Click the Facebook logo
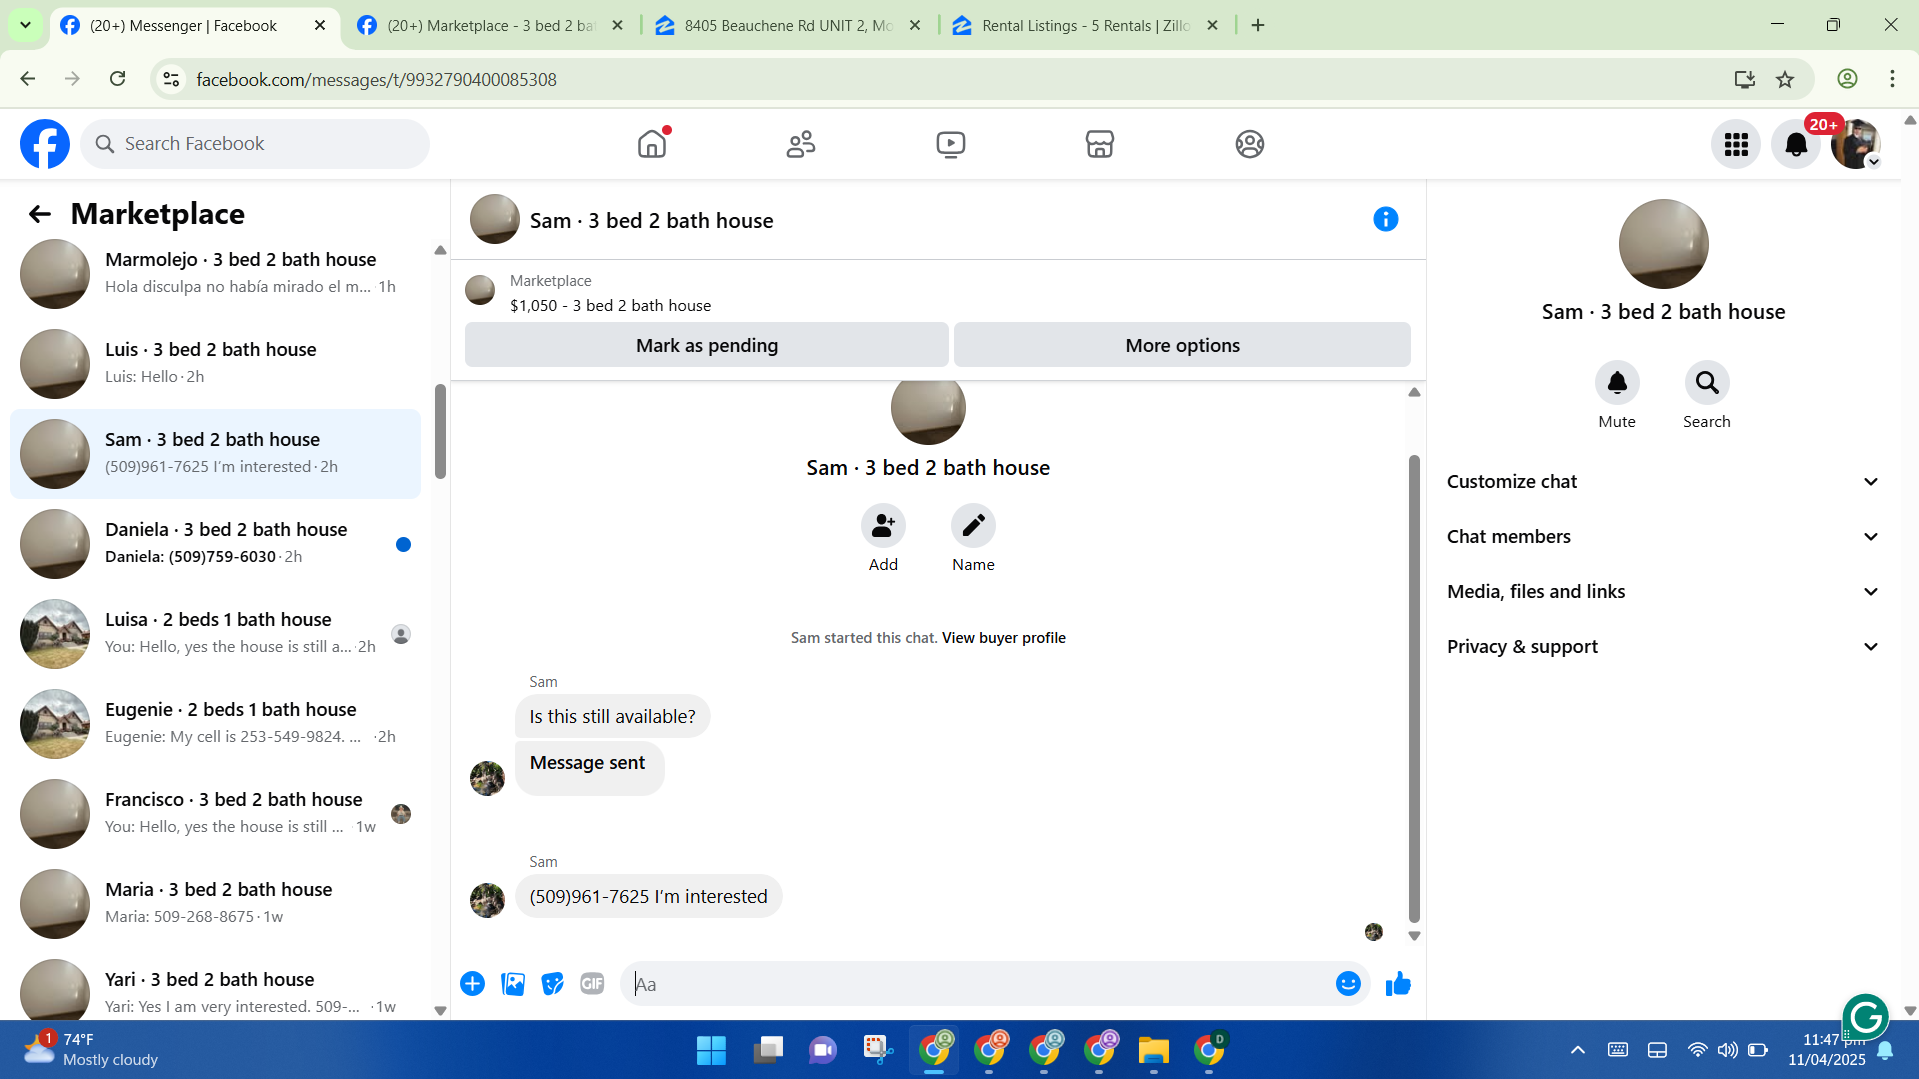 coord(45,144)
